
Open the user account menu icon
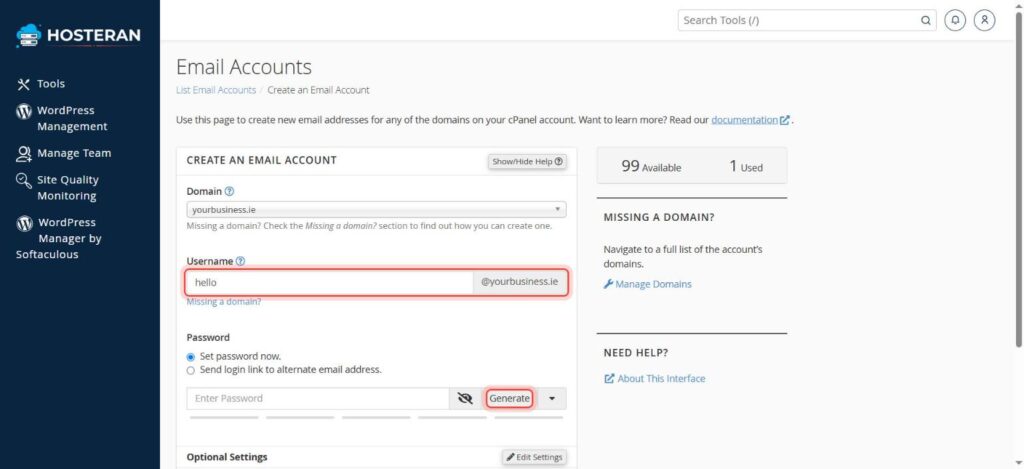(x=984, y=20)
